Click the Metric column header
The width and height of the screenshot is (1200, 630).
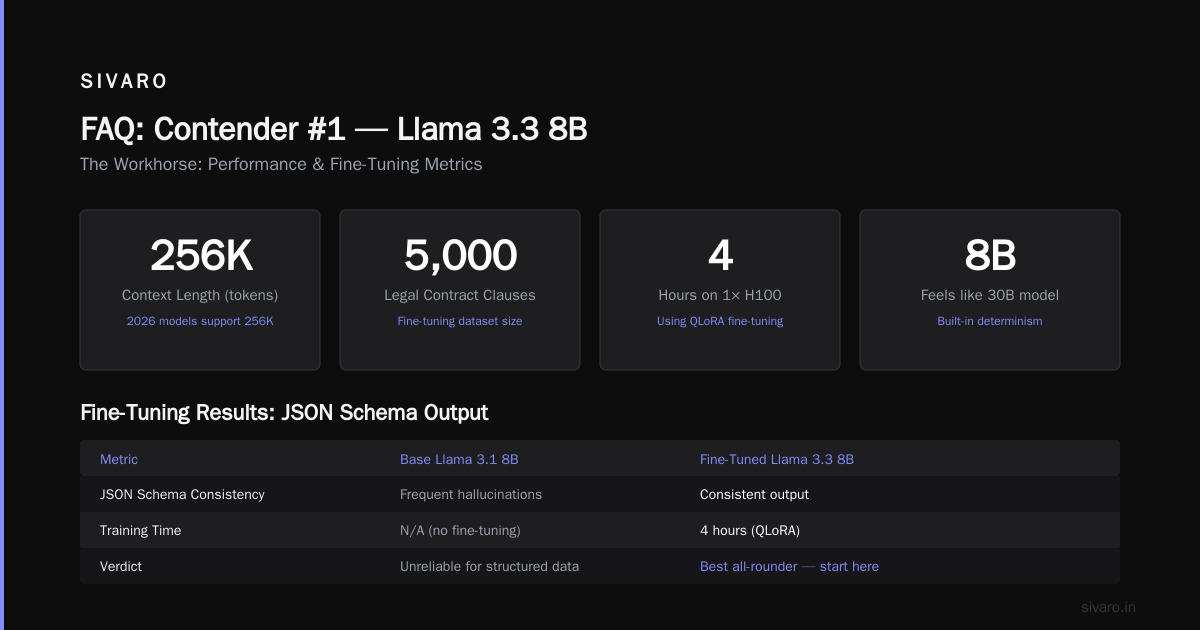(x=119, y=459)
